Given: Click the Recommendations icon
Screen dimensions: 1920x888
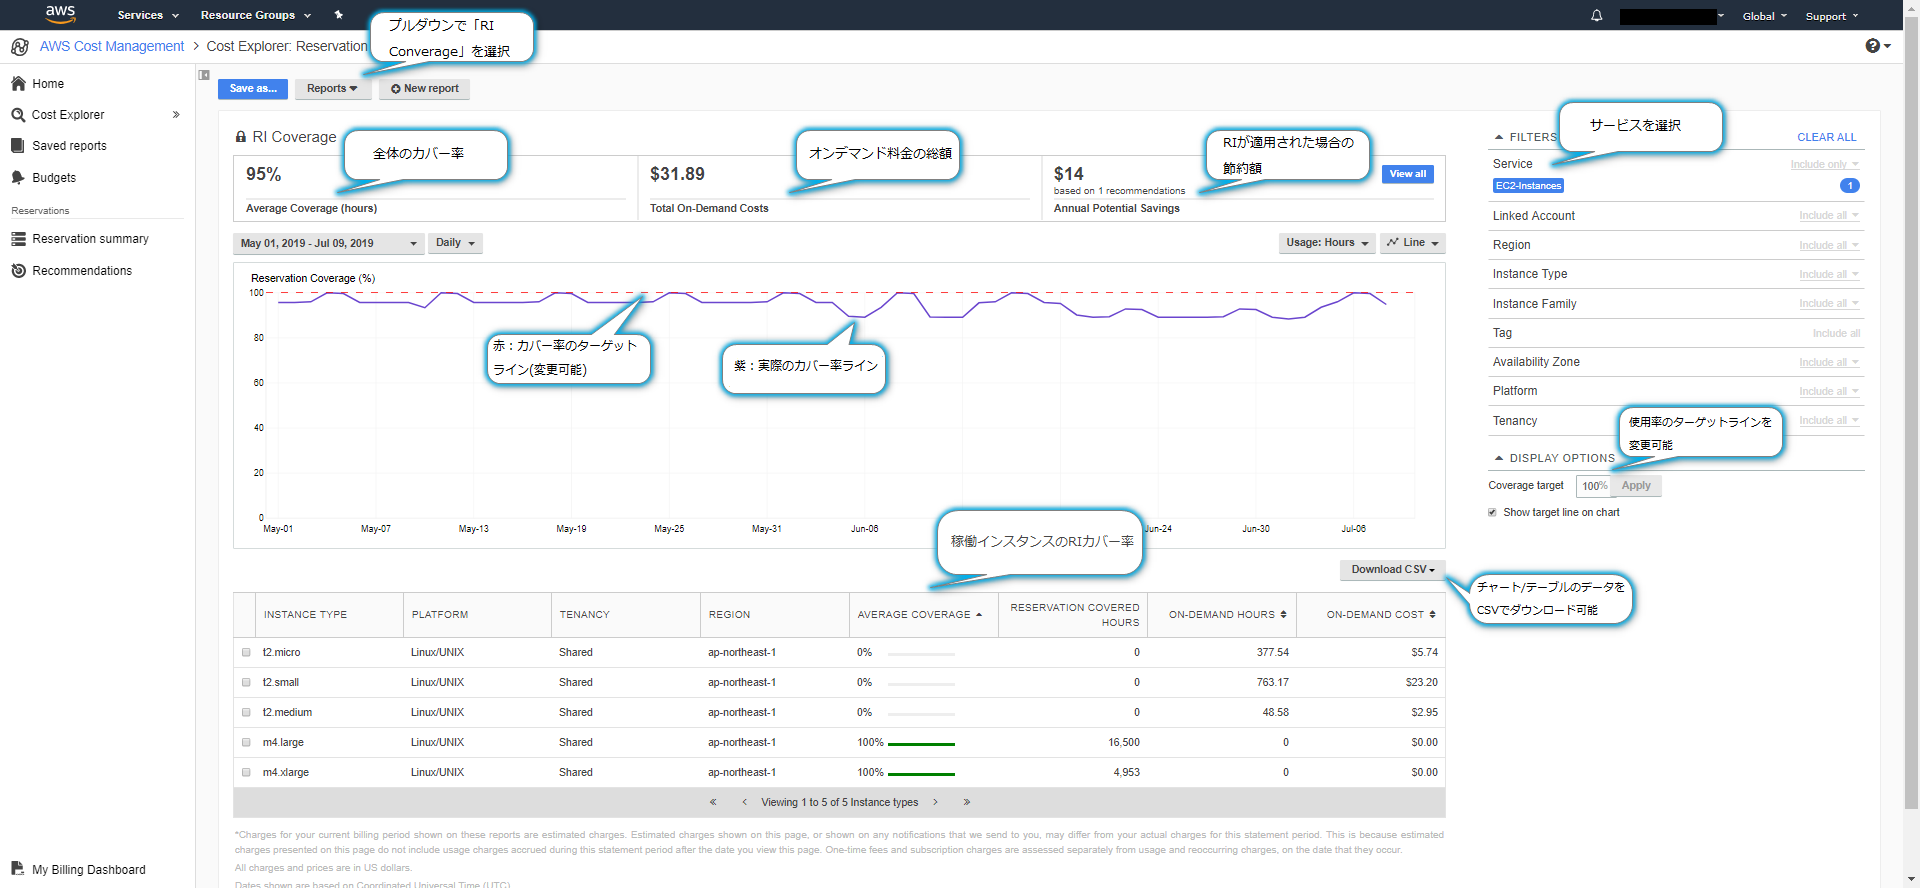Looking at the screenshot, I should click(18, 271).
